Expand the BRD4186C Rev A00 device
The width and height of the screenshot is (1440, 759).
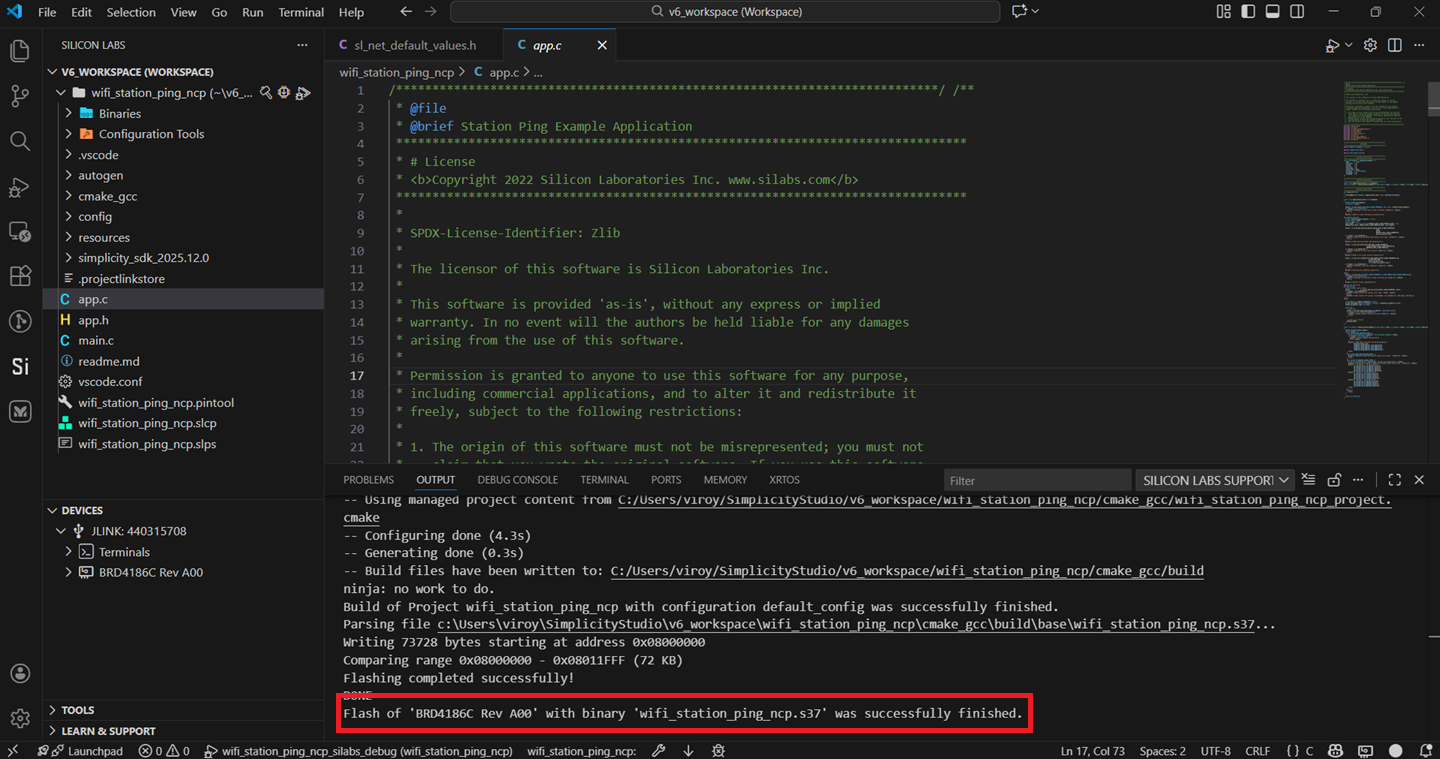point(68,572)
